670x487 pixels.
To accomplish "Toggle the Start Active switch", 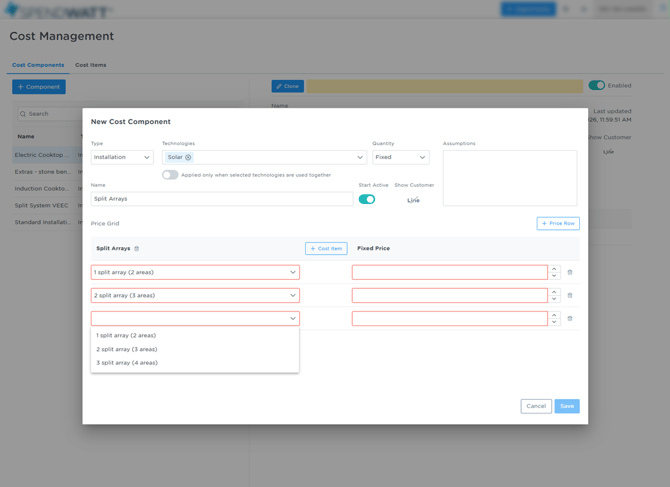I will (x=367, y=199).
